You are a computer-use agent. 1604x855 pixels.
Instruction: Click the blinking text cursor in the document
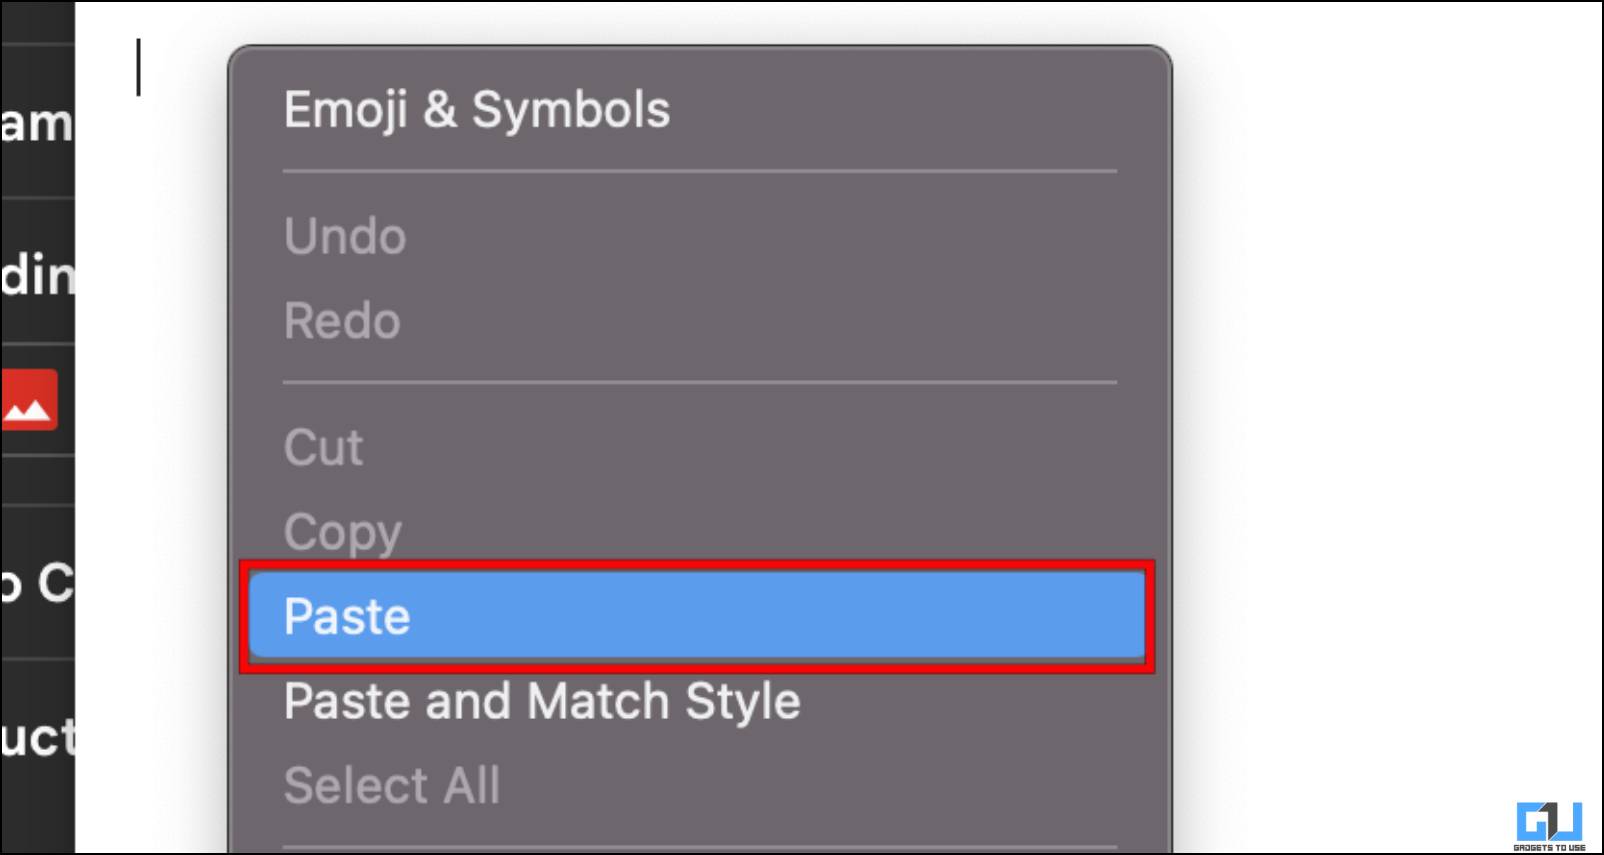(139, 67)
